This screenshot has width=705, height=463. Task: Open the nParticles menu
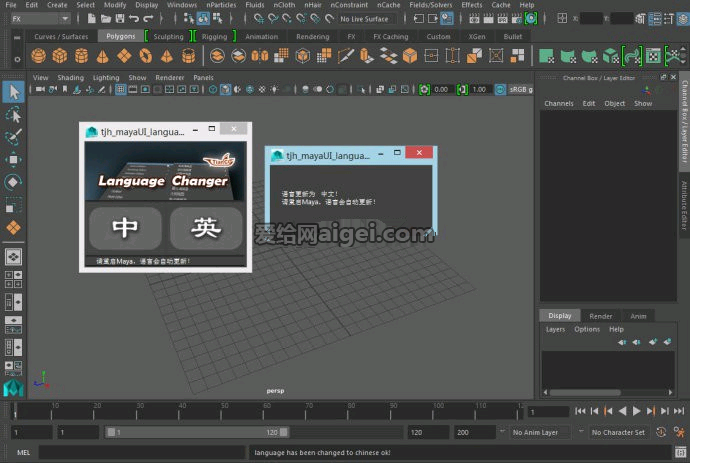[x=221, y=5]
